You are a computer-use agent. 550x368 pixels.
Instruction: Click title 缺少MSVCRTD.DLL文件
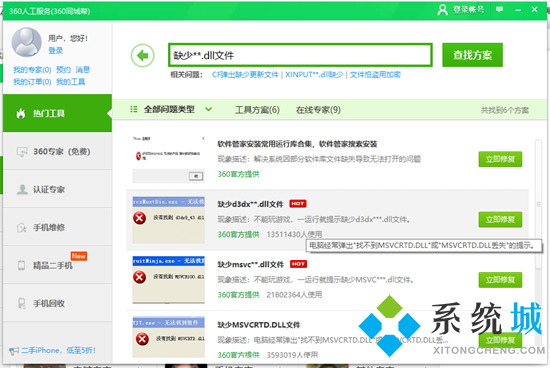click(x=259, y=325)
